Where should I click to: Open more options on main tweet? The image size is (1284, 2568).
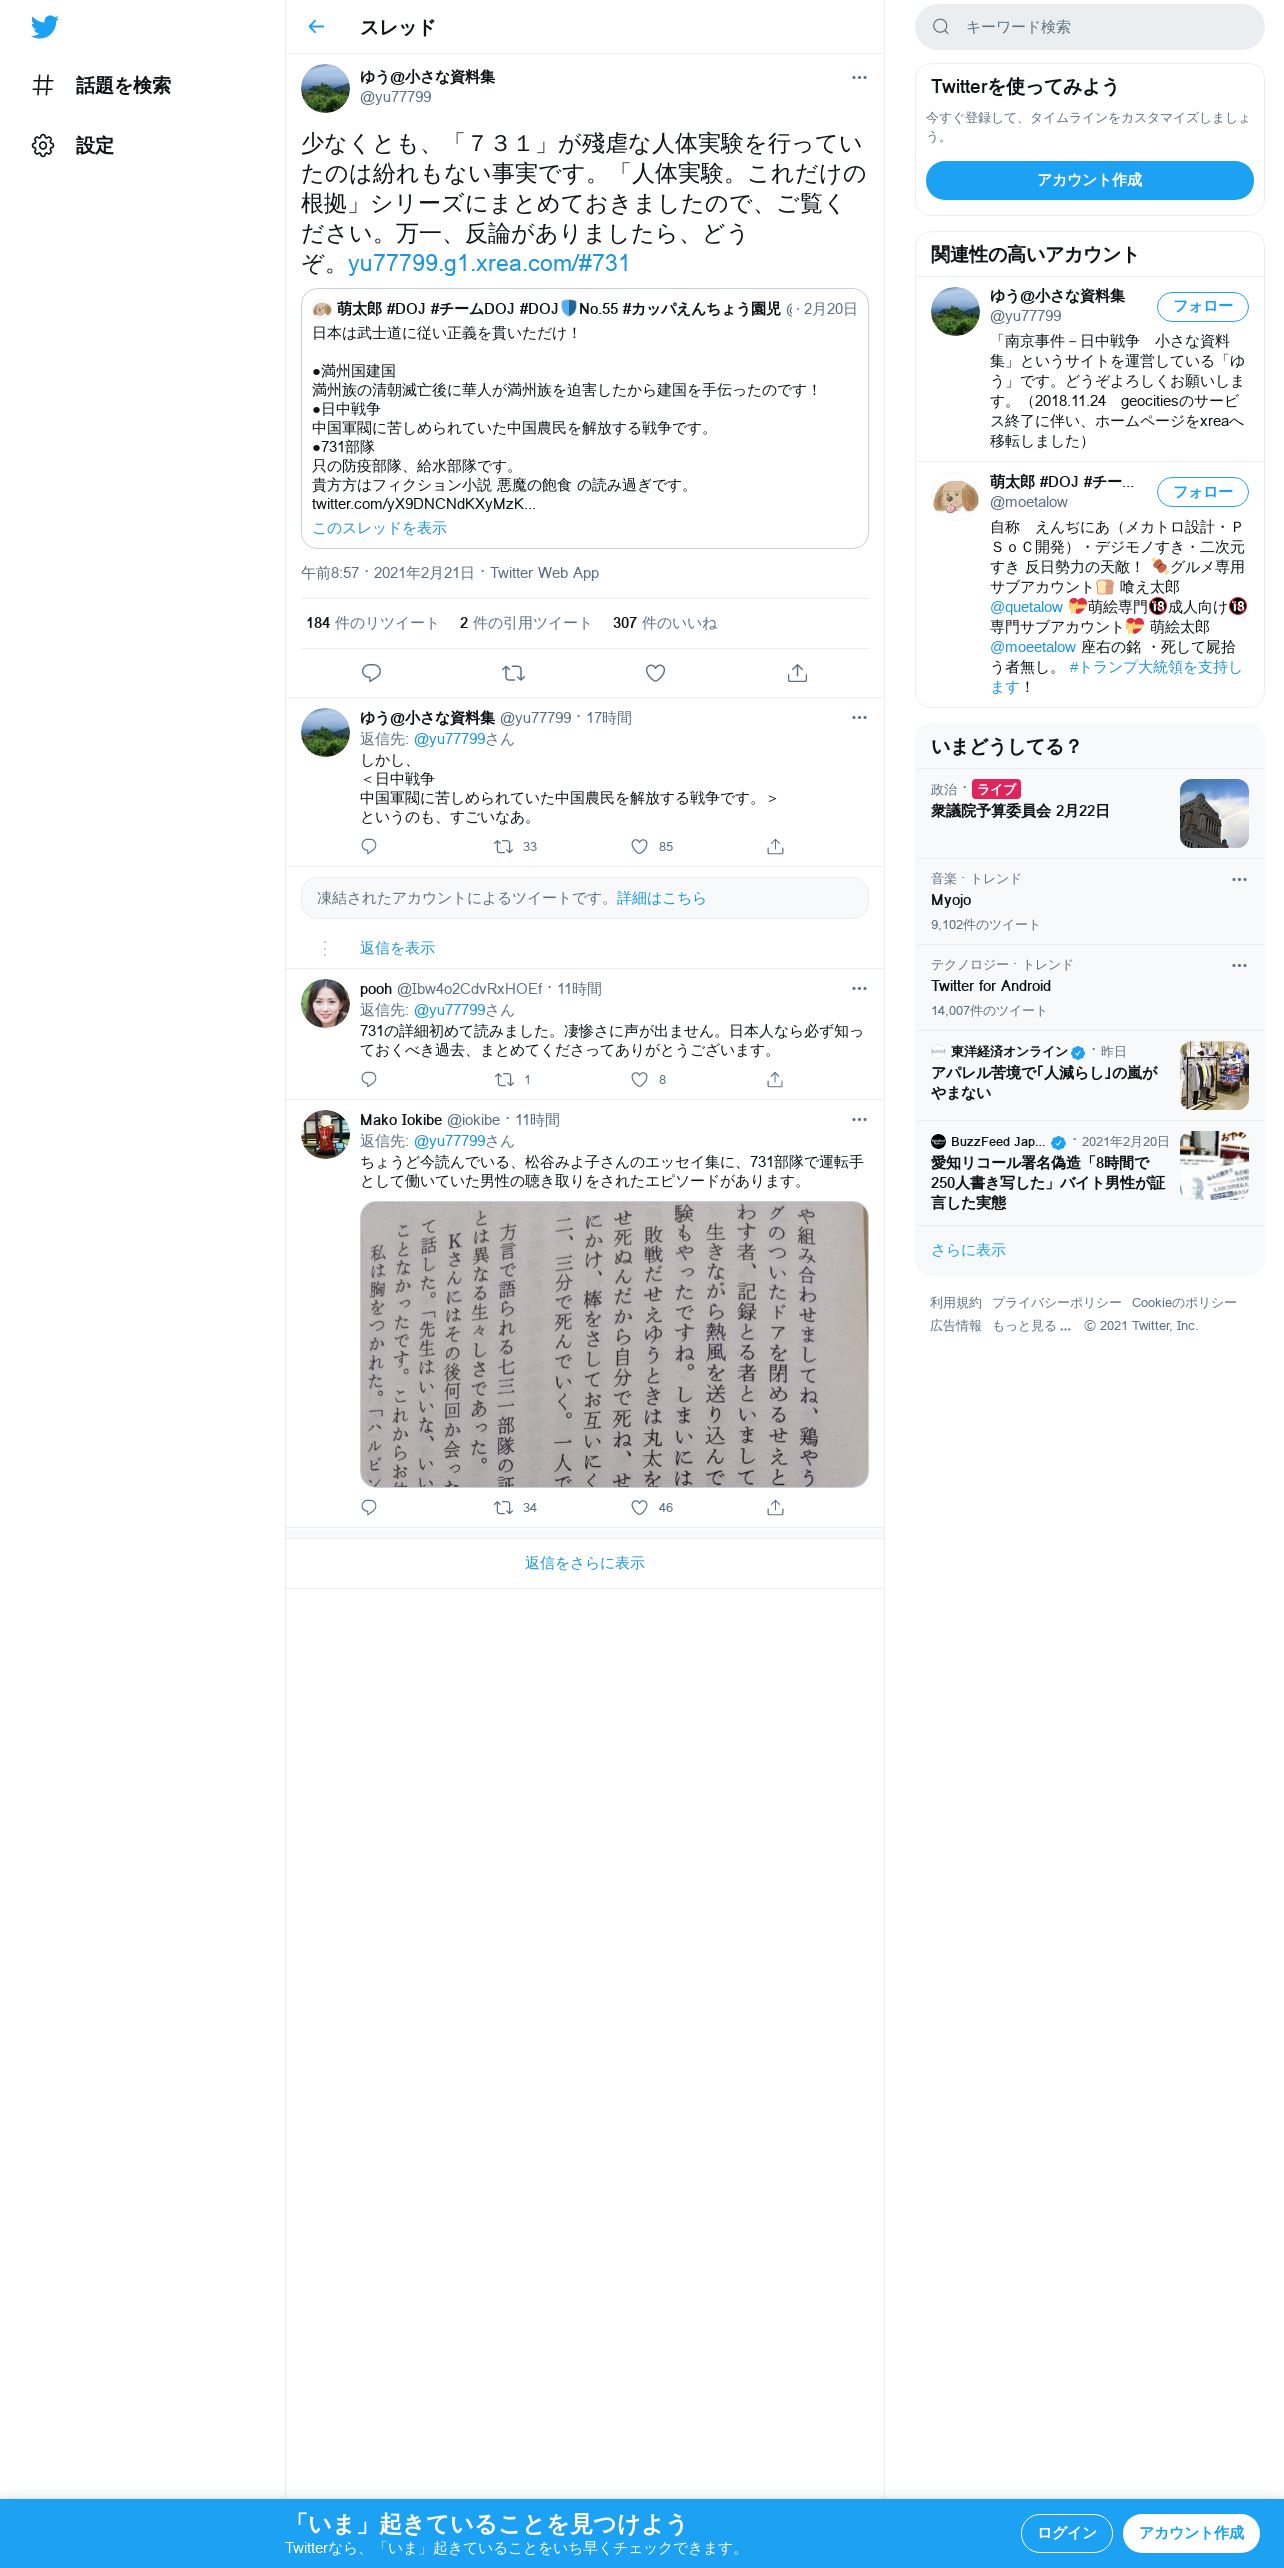(x=859, y=77)
